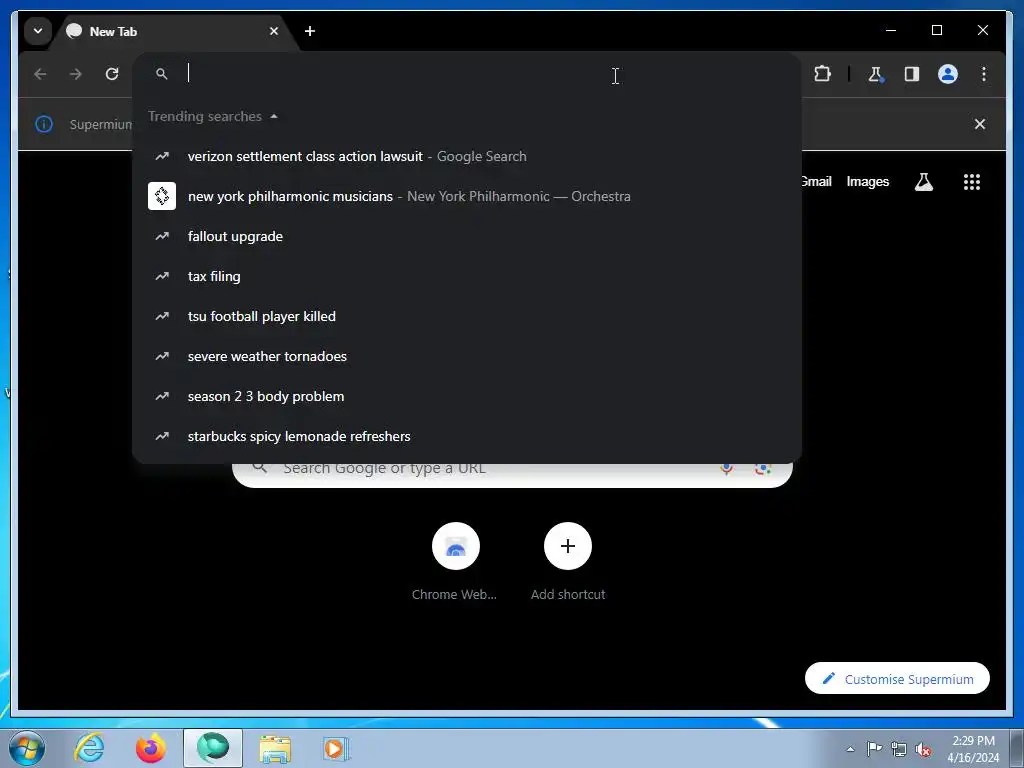The image size is (1024, 768).
Task: Start voice search with the microphone
Action: [x=726, y=470]
